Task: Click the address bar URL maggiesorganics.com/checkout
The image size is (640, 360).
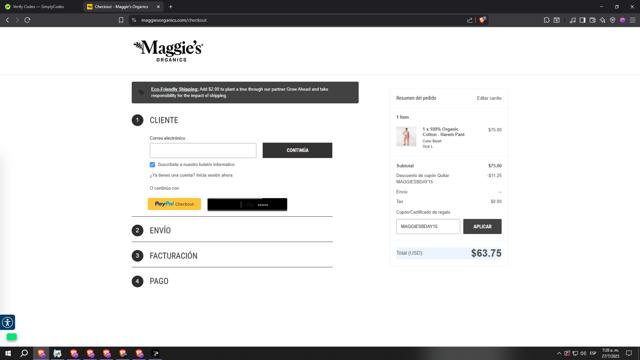Action: (x=174, y=20)
